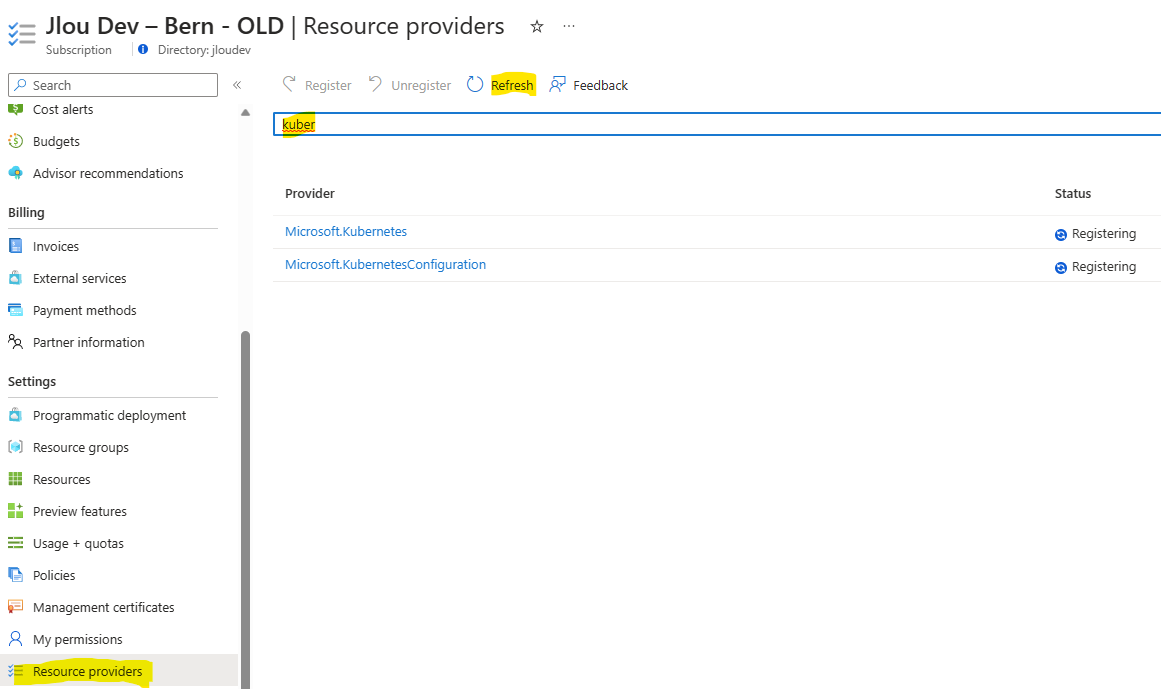Click the favorite star icon beside title
The width and height of the screenshot is (1161, 689).
[x=537, y=27]
